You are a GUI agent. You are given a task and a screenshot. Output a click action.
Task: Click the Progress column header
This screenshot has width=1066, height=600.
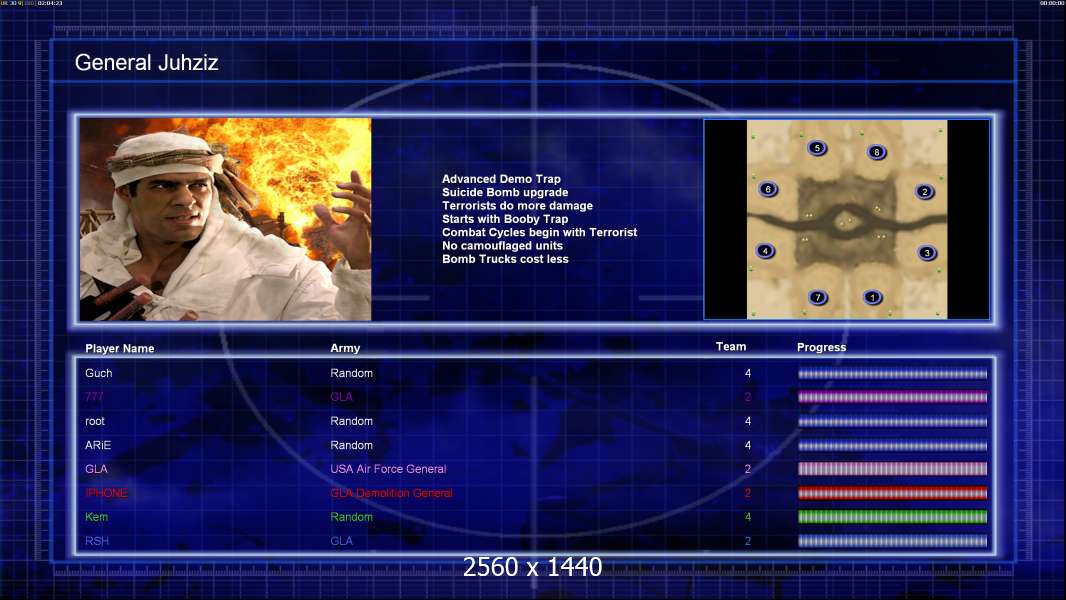[821, 347]
